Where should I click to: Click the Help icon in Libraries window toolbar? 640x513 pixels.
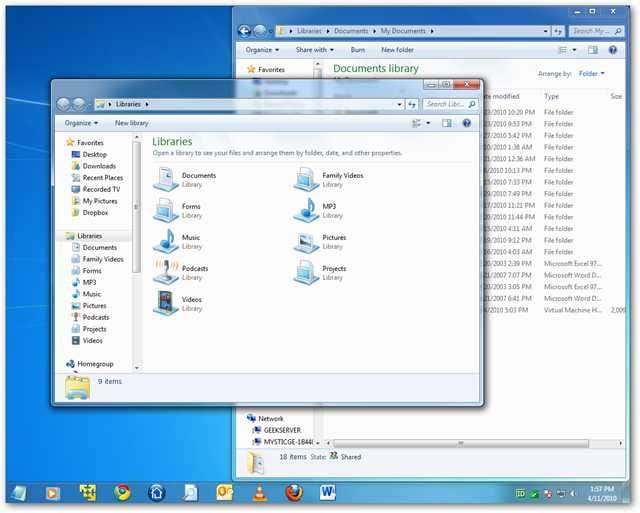(467, 123)
